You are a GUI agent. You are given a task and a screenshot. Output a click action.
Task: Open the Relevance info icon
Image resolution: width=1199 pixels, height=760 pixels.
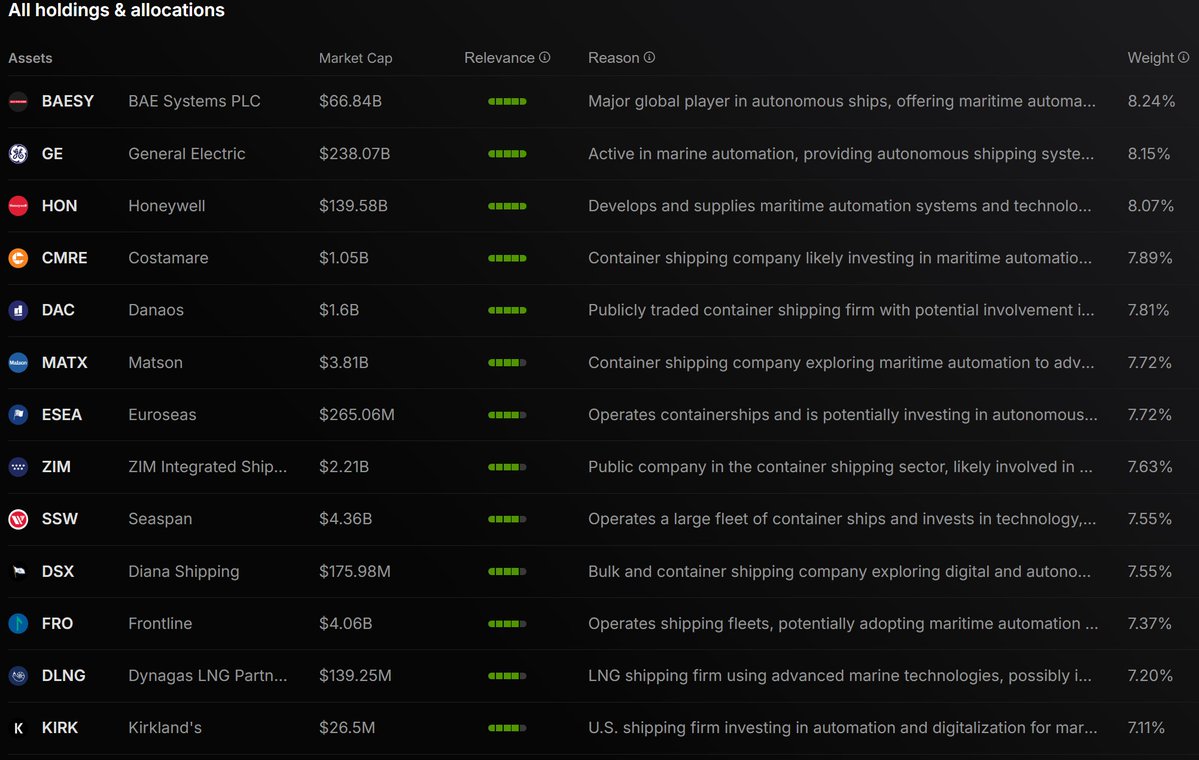click(544, 57)
